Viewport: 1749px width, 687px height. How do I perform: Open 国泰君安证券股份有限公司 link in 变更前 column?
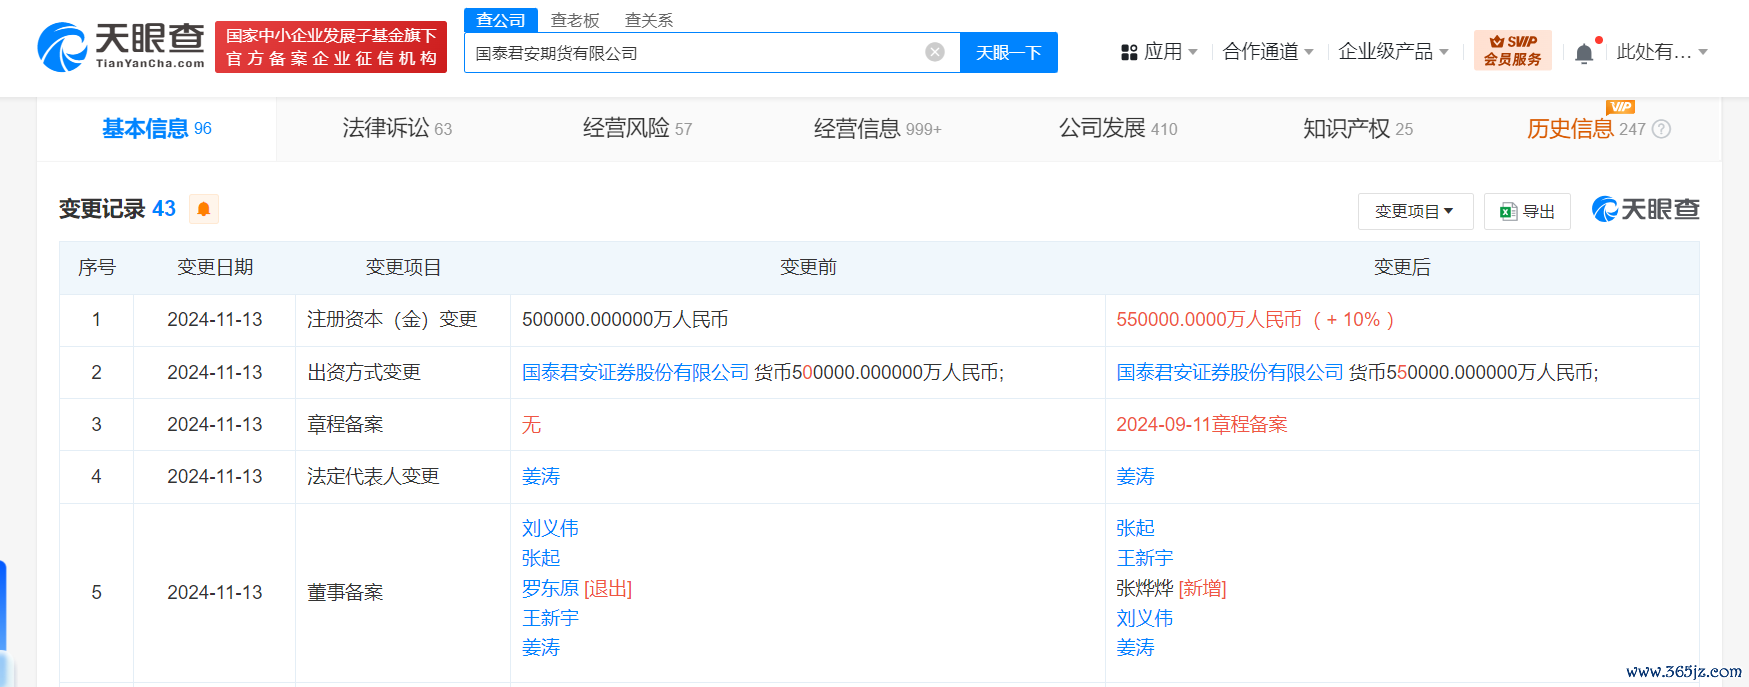[x=635, y=372]
